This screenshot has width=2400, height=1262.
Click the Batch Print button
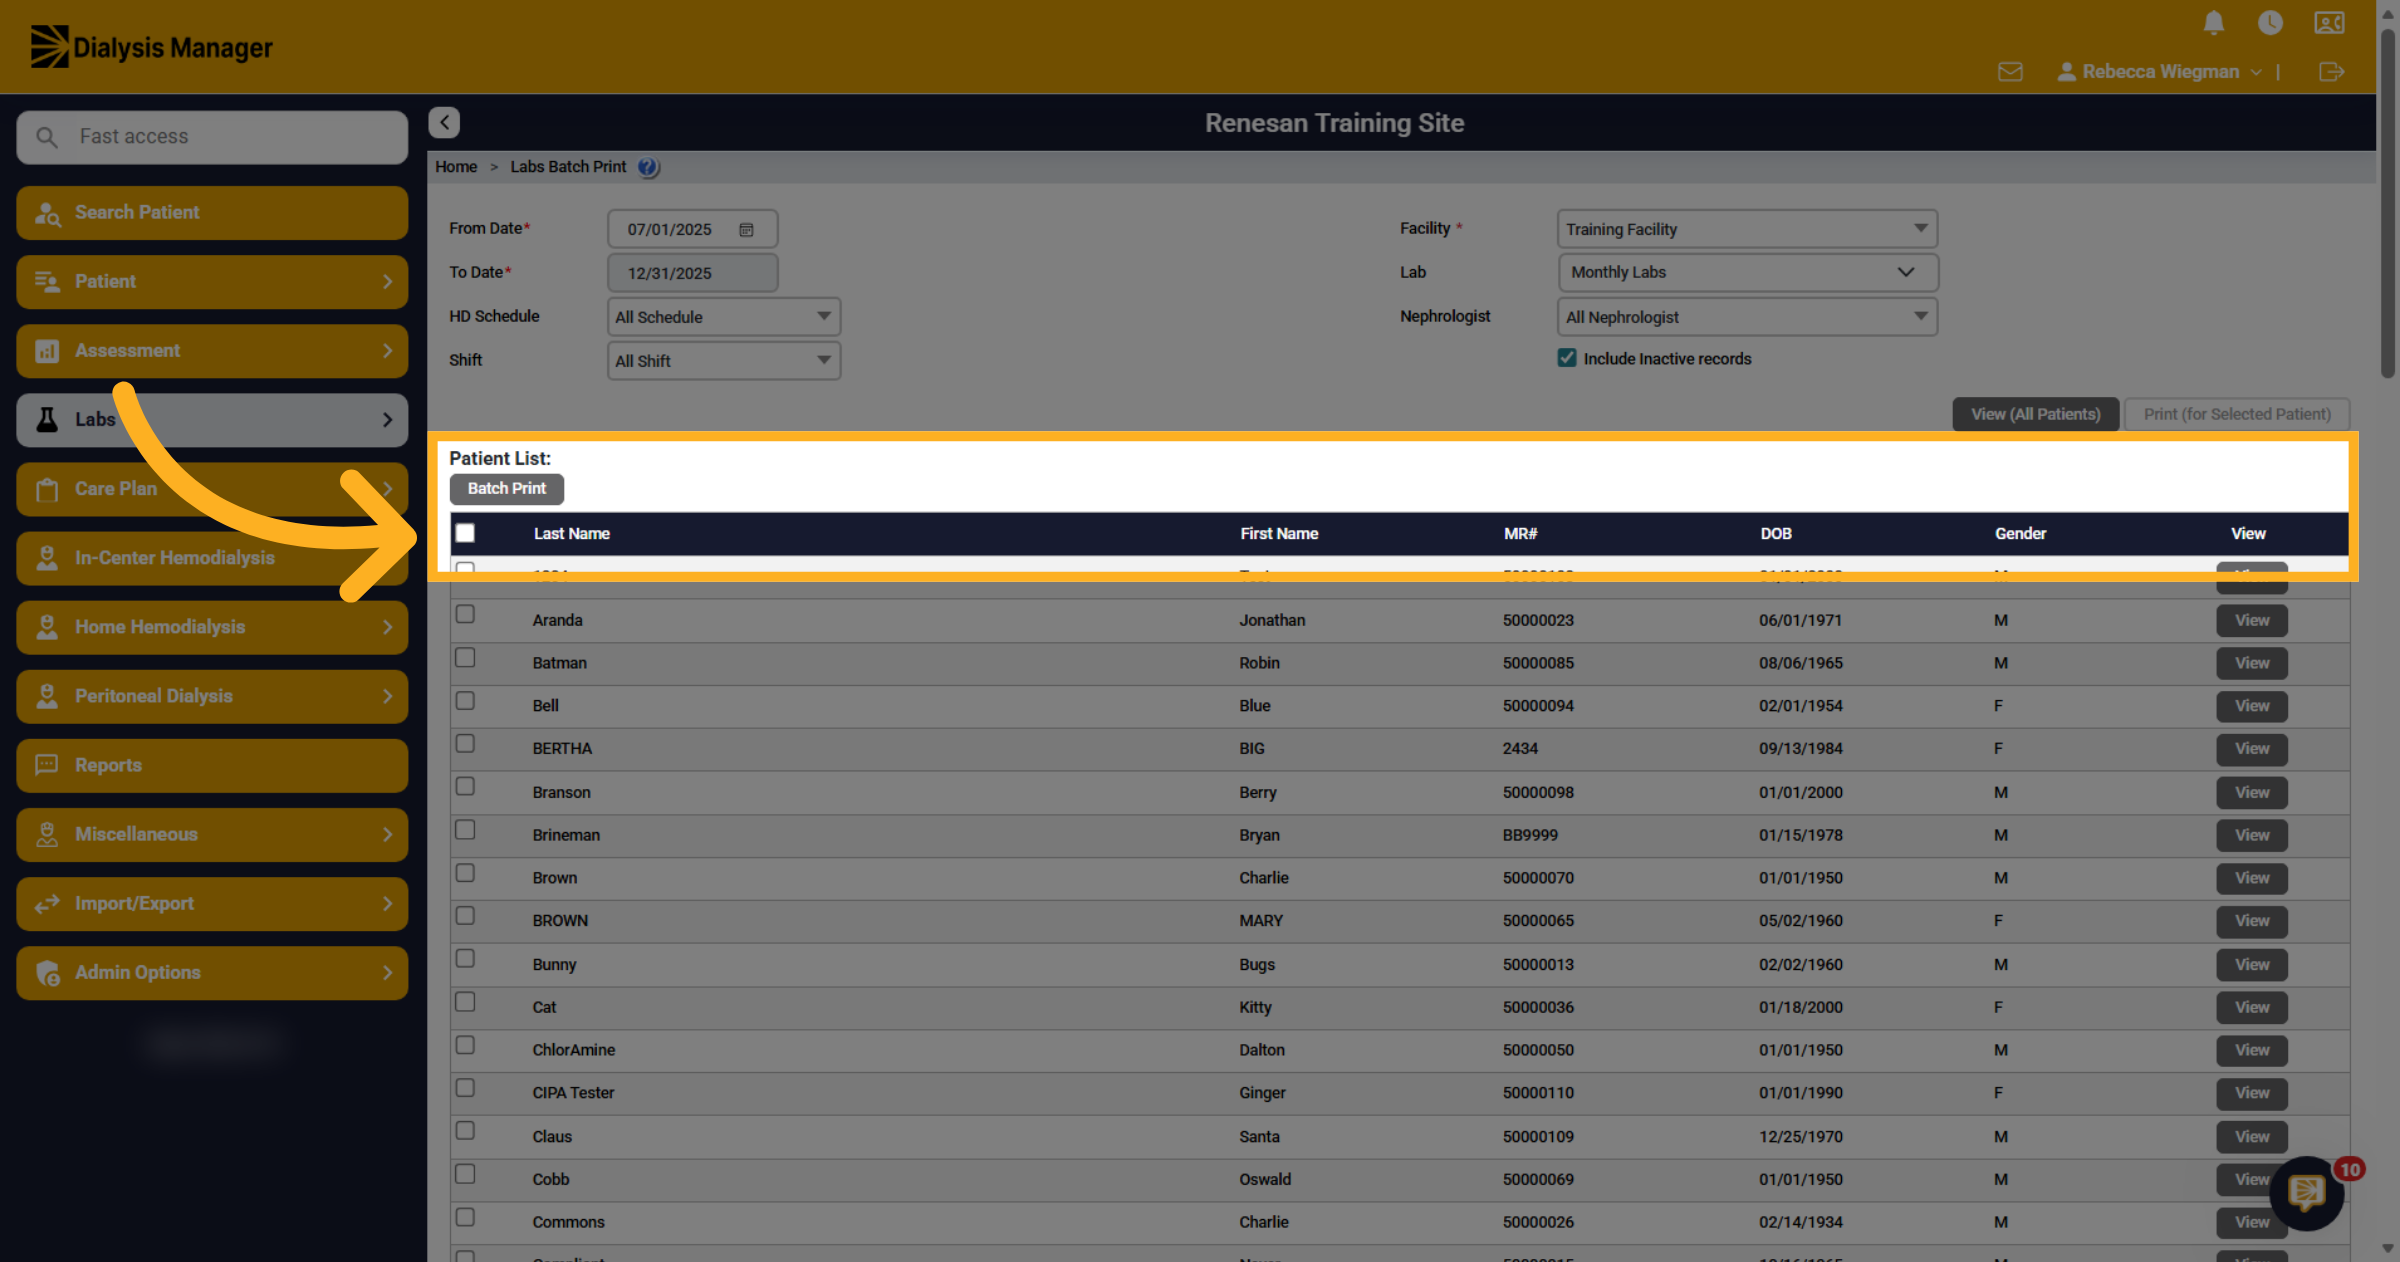(x=507, y=489)
